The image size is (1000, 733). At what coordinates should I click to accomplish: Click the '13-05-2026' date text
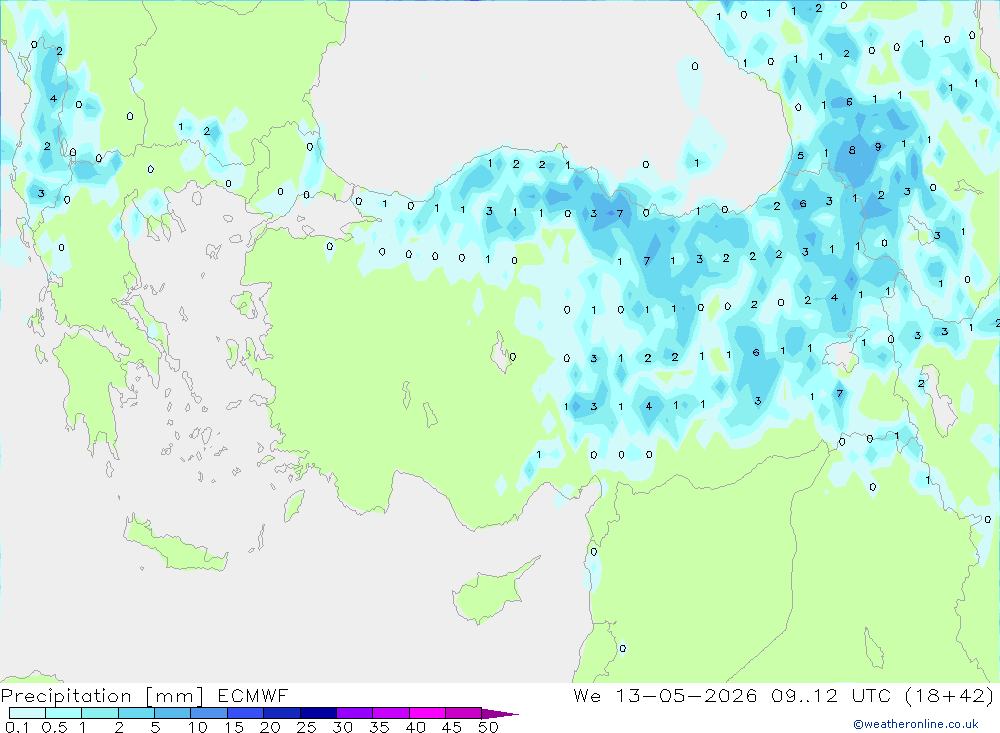687,696
